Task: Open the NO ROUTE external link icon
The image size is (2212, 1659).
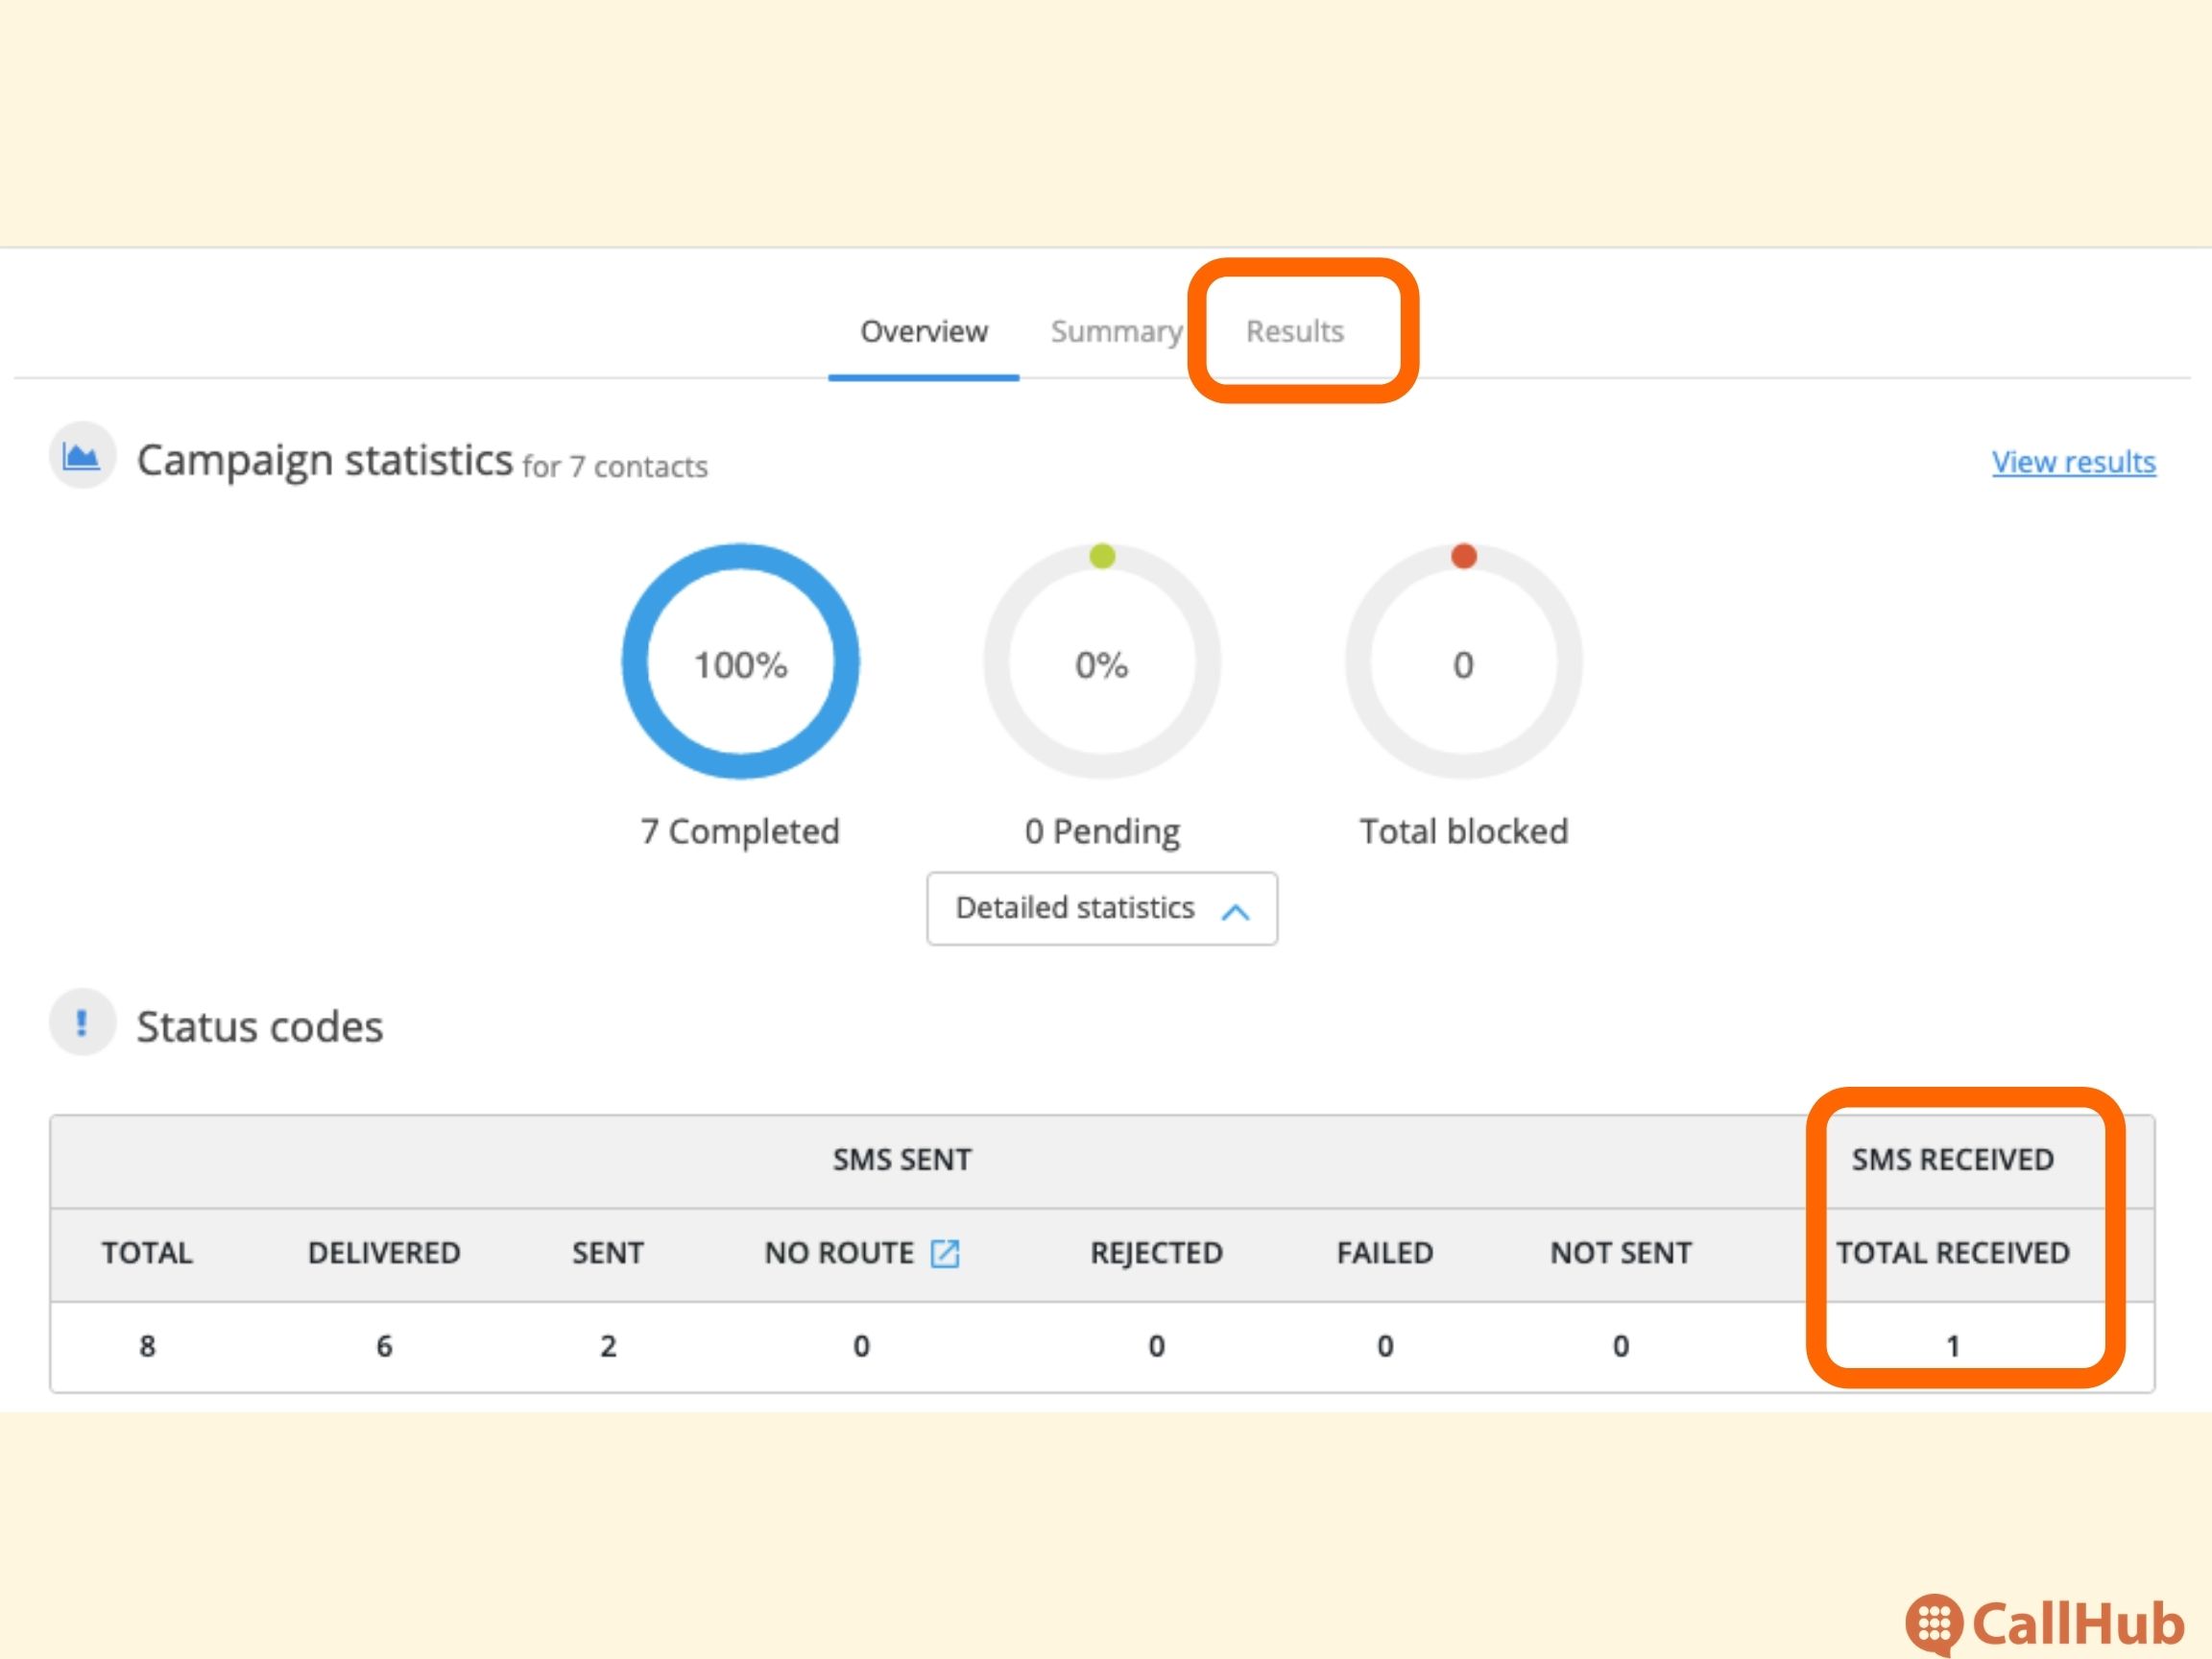Action: [x=944, y=1253]
